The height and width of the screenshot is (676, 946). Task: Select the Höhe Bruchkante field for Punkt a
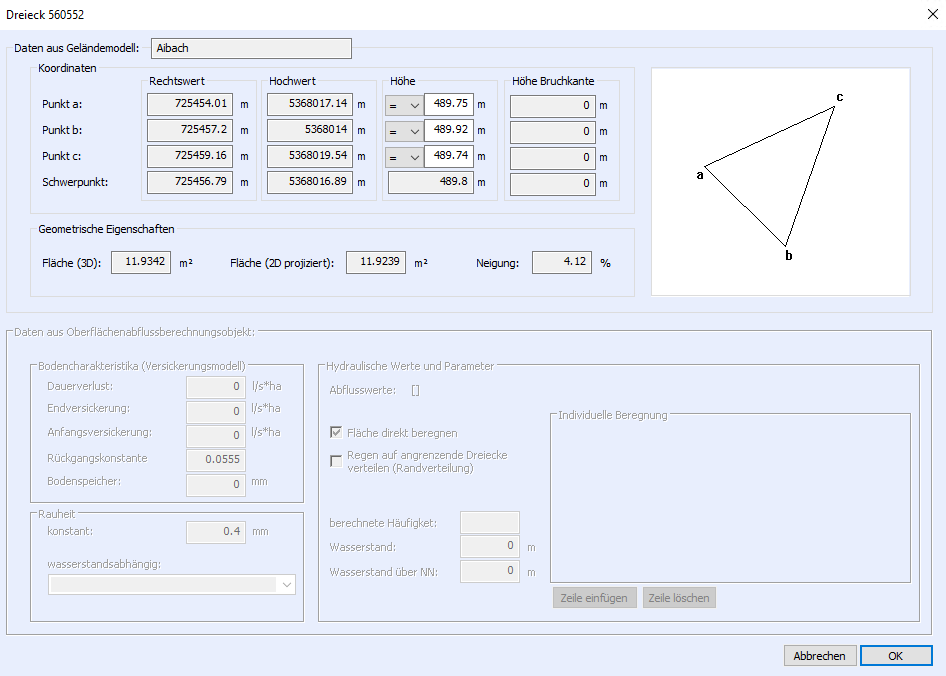553,105
